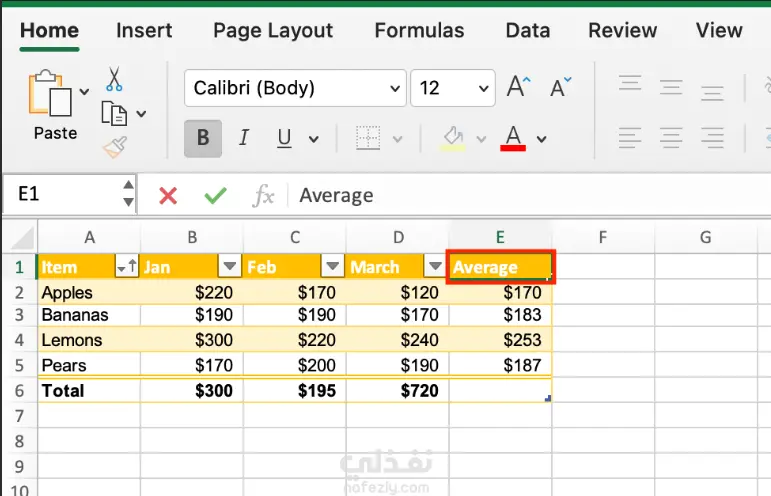Confirm entry with the green checkmark
The height and width of the screenshot is (496, 771).
pos(214,195)
